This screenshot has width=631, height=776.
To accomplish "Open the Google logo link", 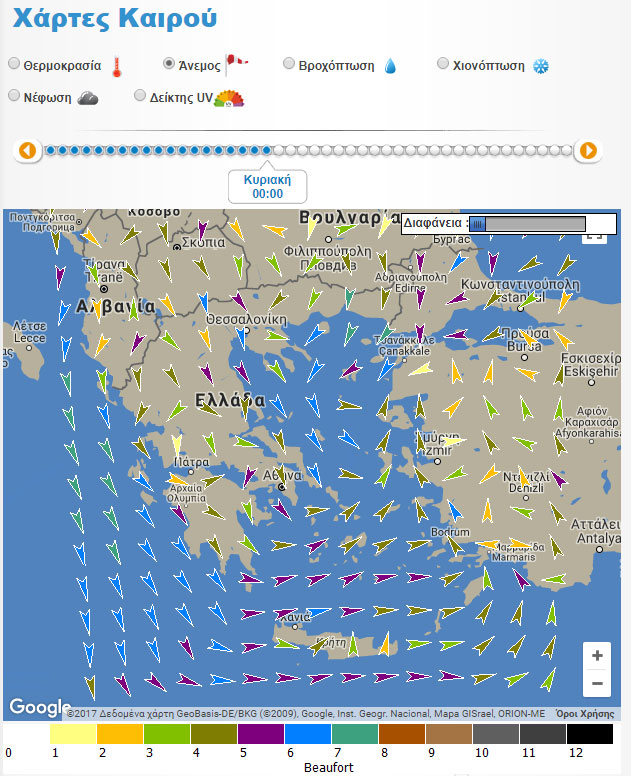I will 40,707.
